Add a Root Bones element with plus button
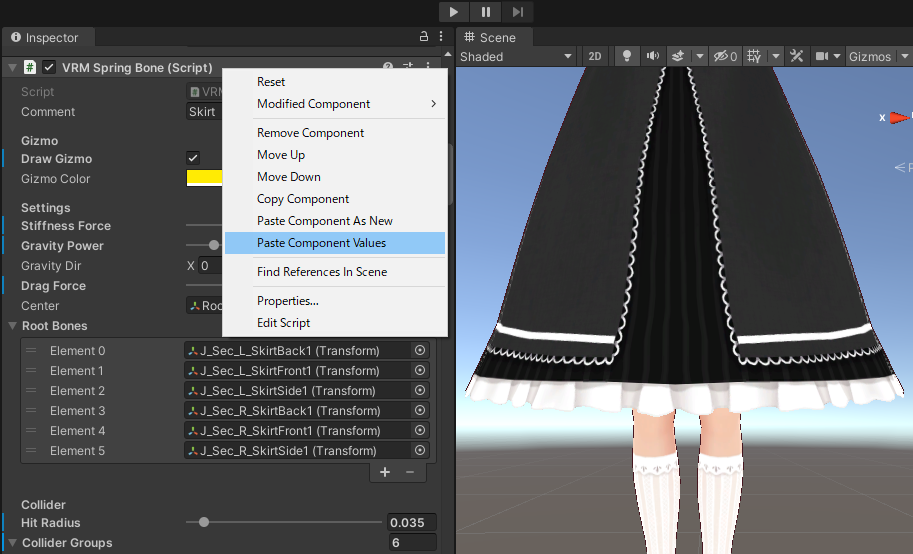Image resolution: width=913 pixels, height=554 pixels. (385, 472)
